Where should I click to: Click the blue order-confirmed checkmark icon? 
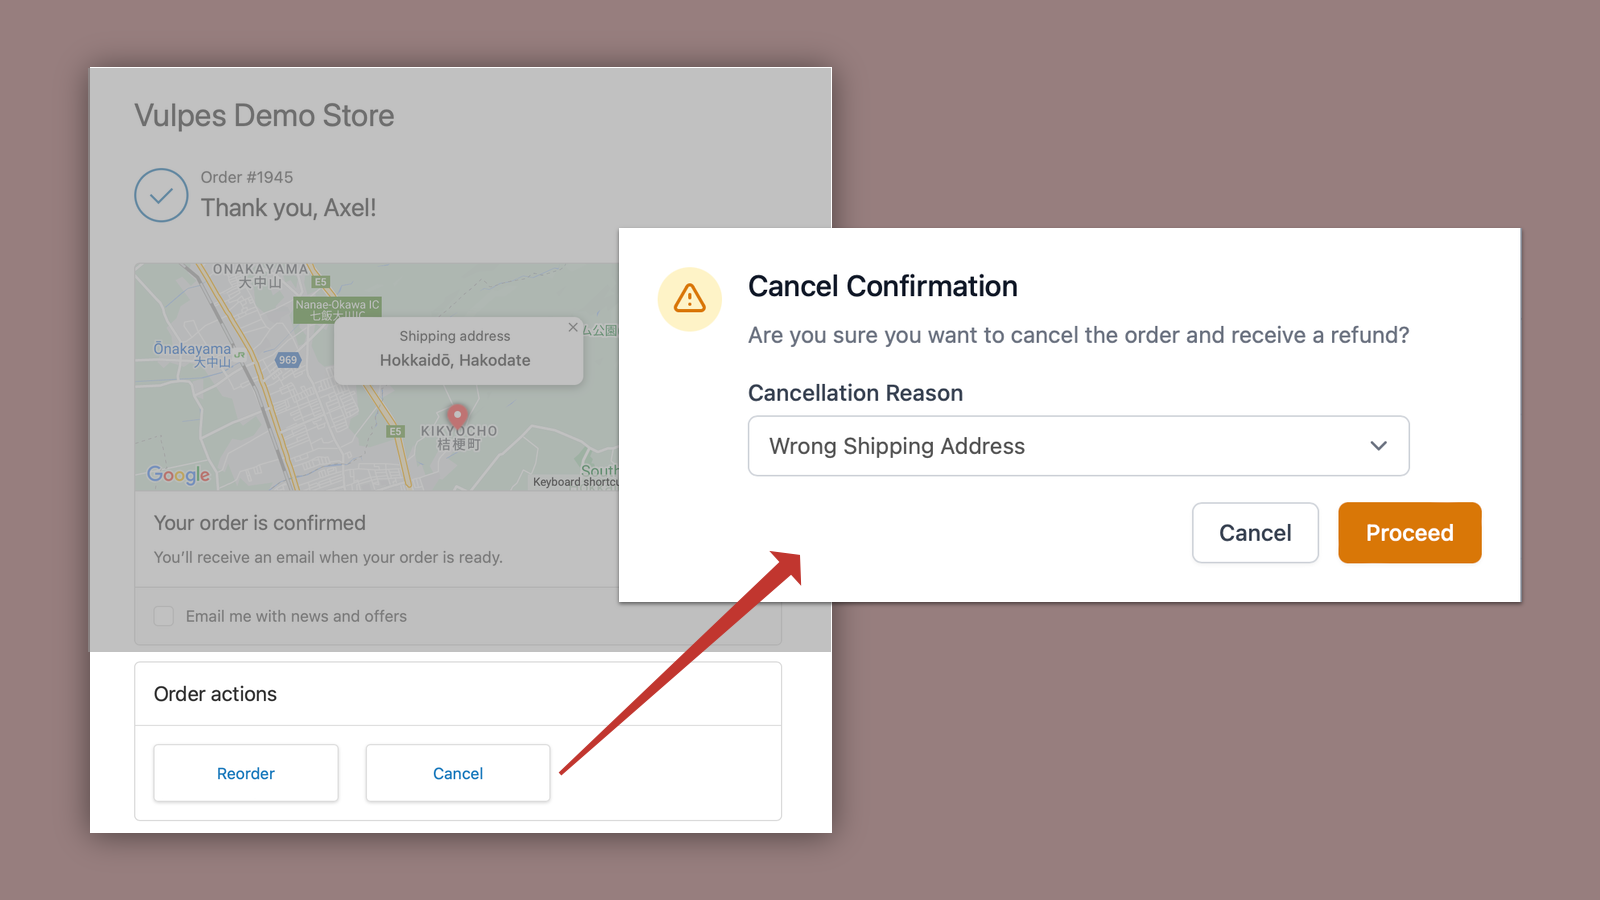161,196
